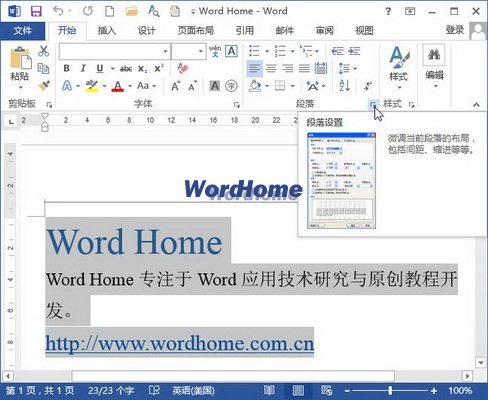Apply enclosed character (字) icon
This screenshot has height=400, width=488.
231,86
